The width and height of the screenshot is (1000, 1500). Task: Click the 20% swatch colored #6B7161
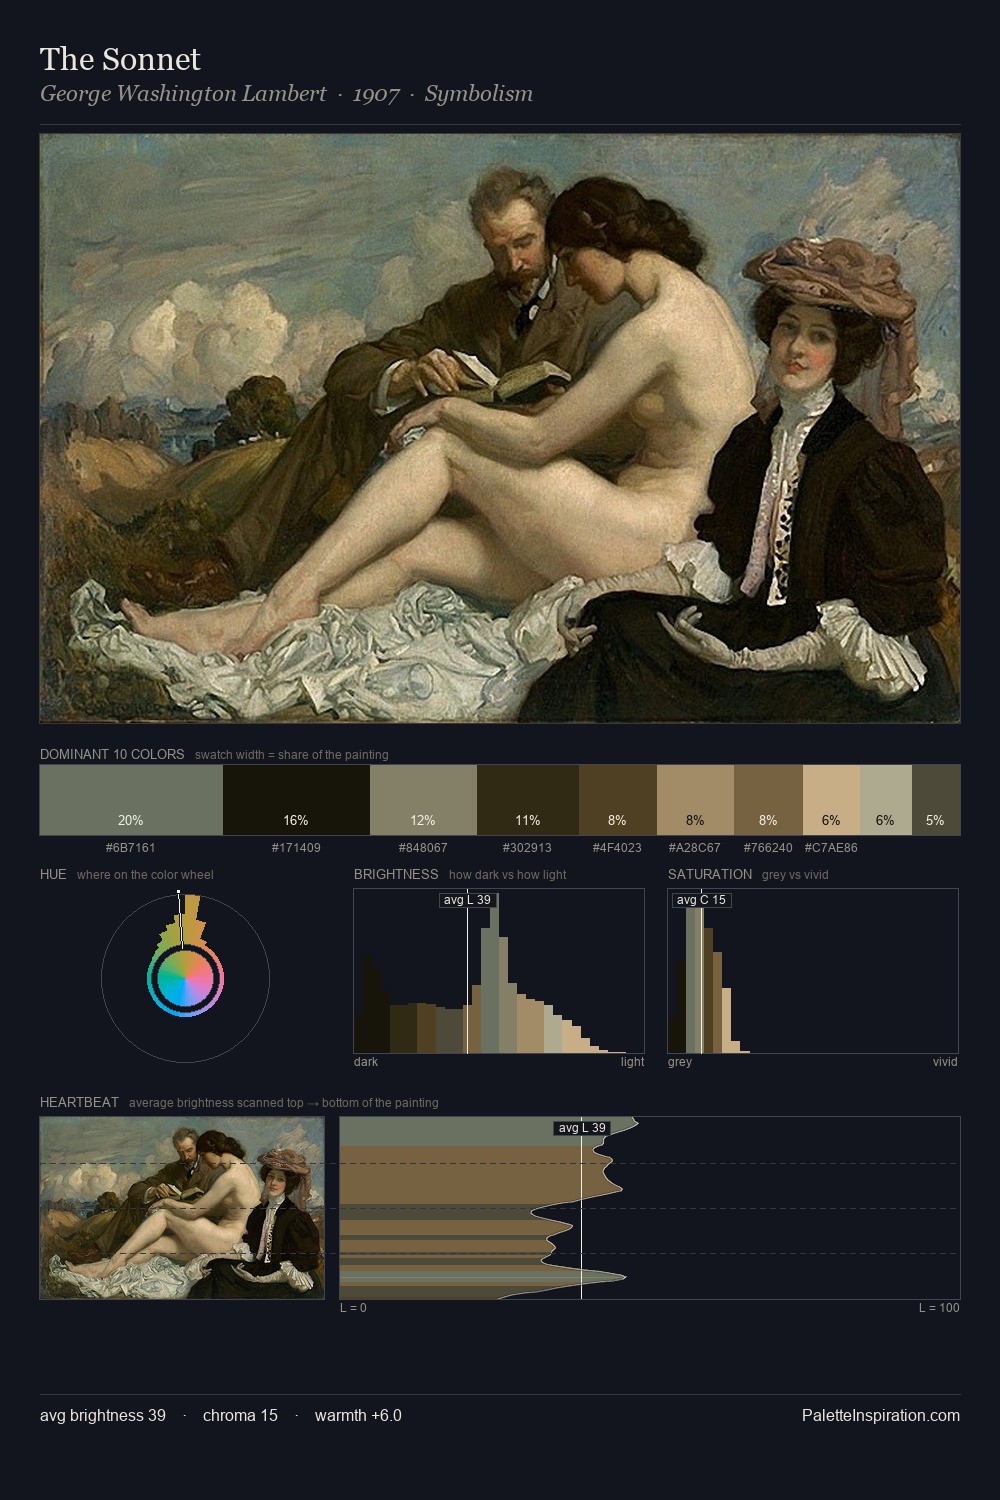(x=131, y=800)
